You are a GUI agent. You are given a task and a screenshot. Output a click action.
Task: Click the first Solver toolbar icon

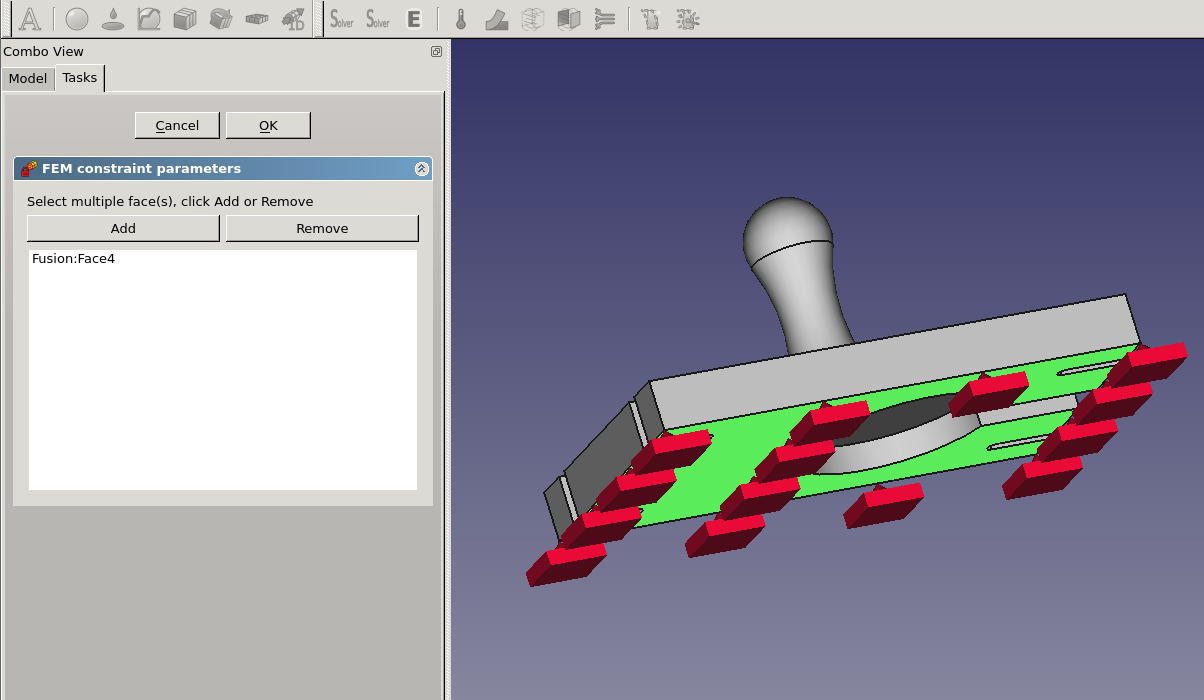[x=342, y=19]
